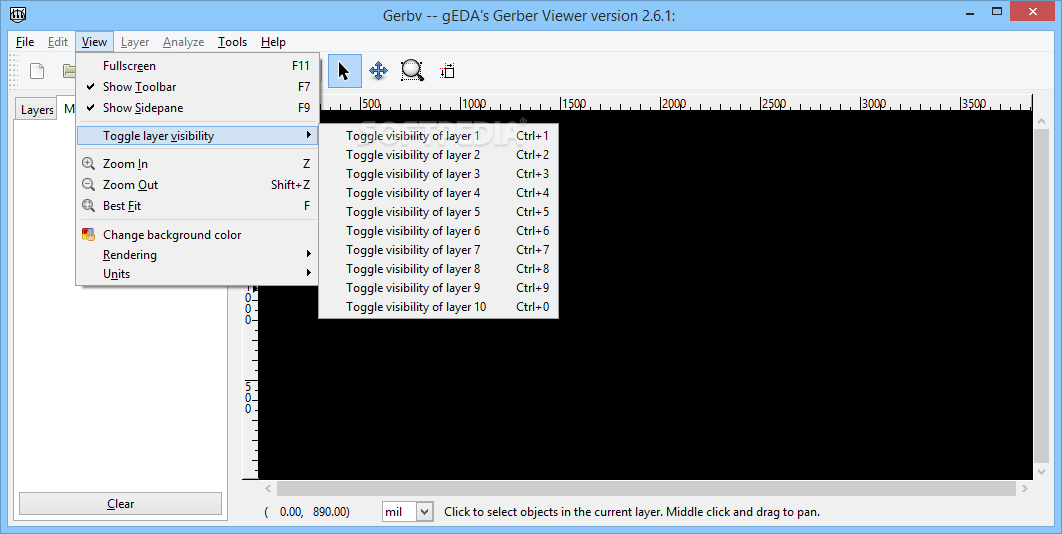
Task: Click the Change background color icon
Action: [x=89, y=234]
